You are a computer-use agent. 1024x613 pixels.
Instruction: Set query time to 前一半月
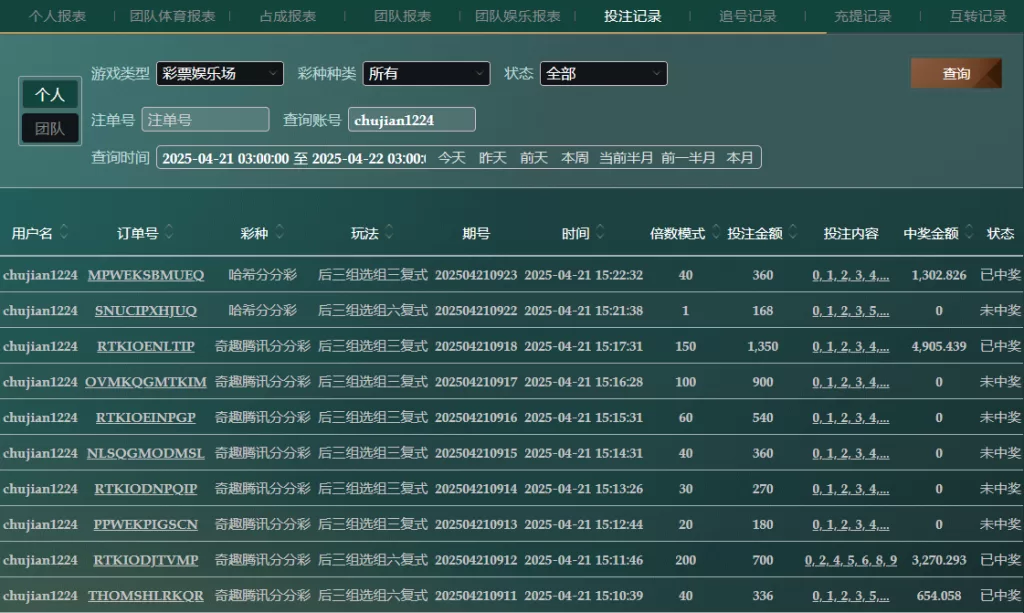pyautogui.click(x=688, y=158)
